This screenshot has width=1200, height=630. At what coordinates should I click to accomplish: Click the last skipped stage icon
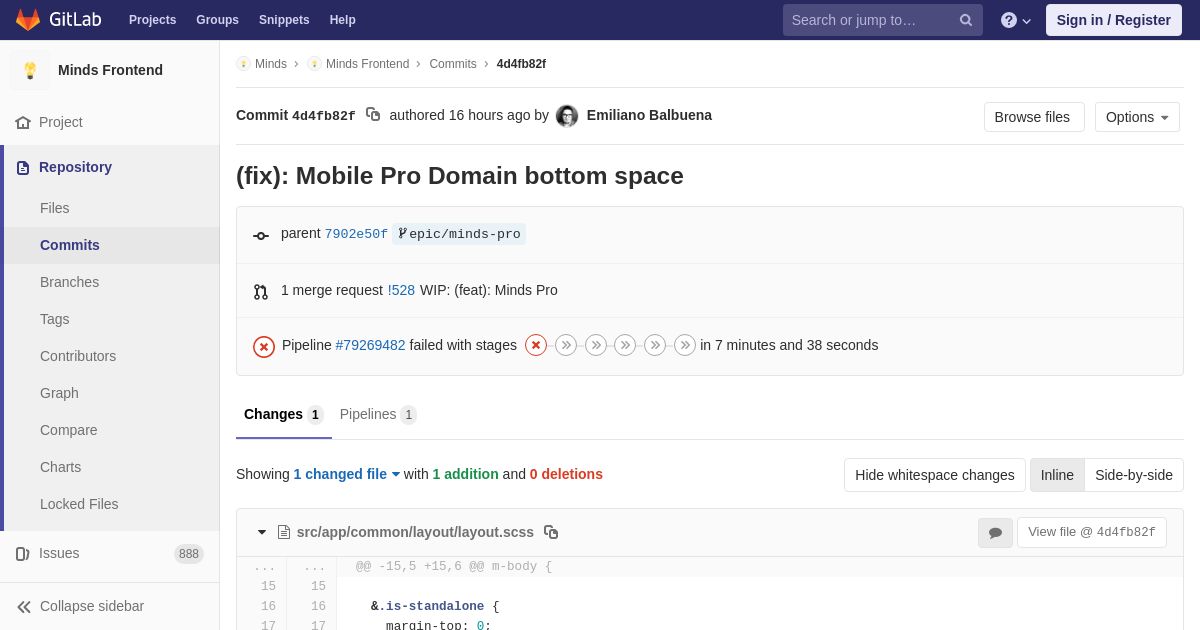(685, 345)
